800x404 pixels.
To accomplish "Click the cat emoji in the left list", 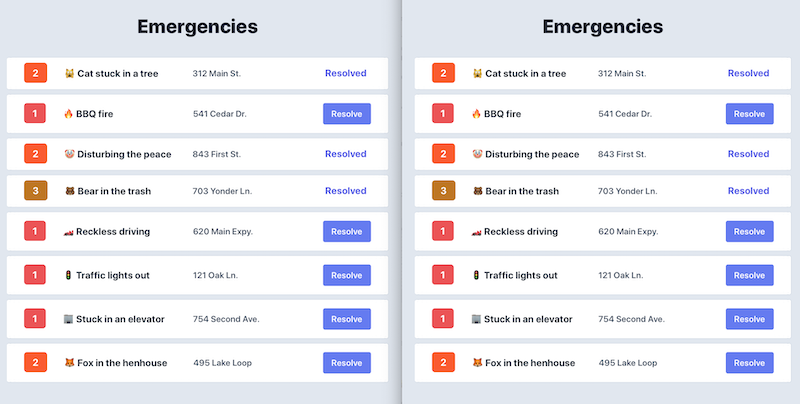I will tap(69, 73).
